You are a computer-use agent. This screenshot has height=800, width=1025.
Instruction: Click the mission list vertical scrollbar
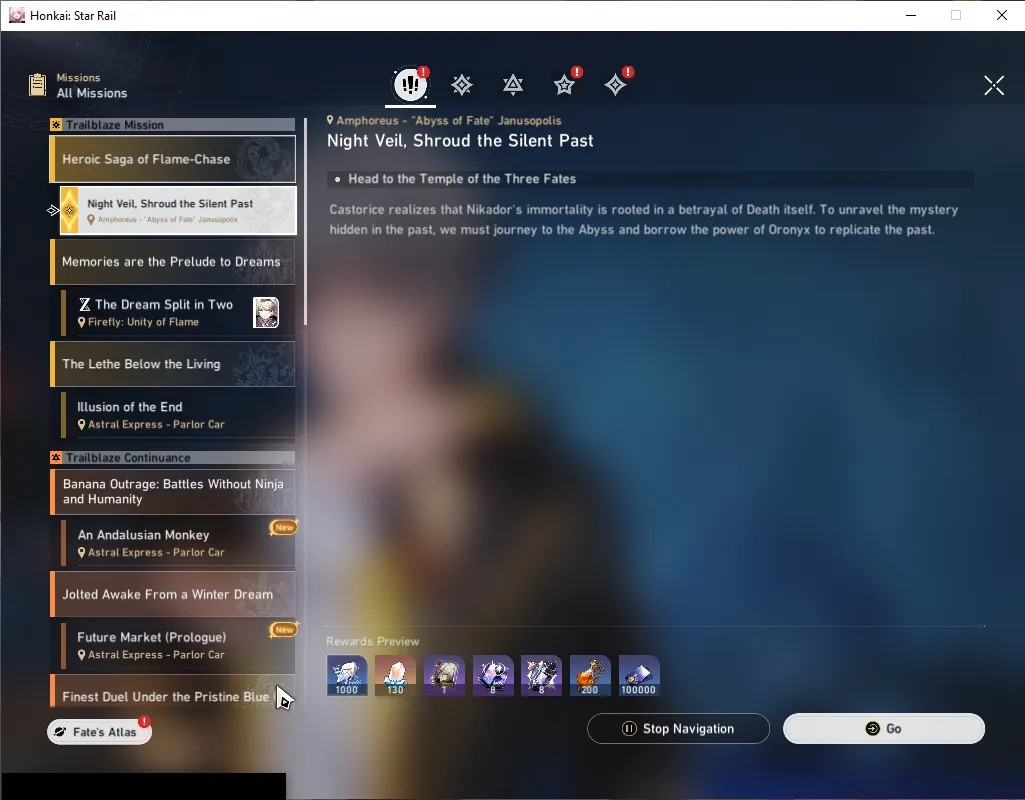click(305, 222)
